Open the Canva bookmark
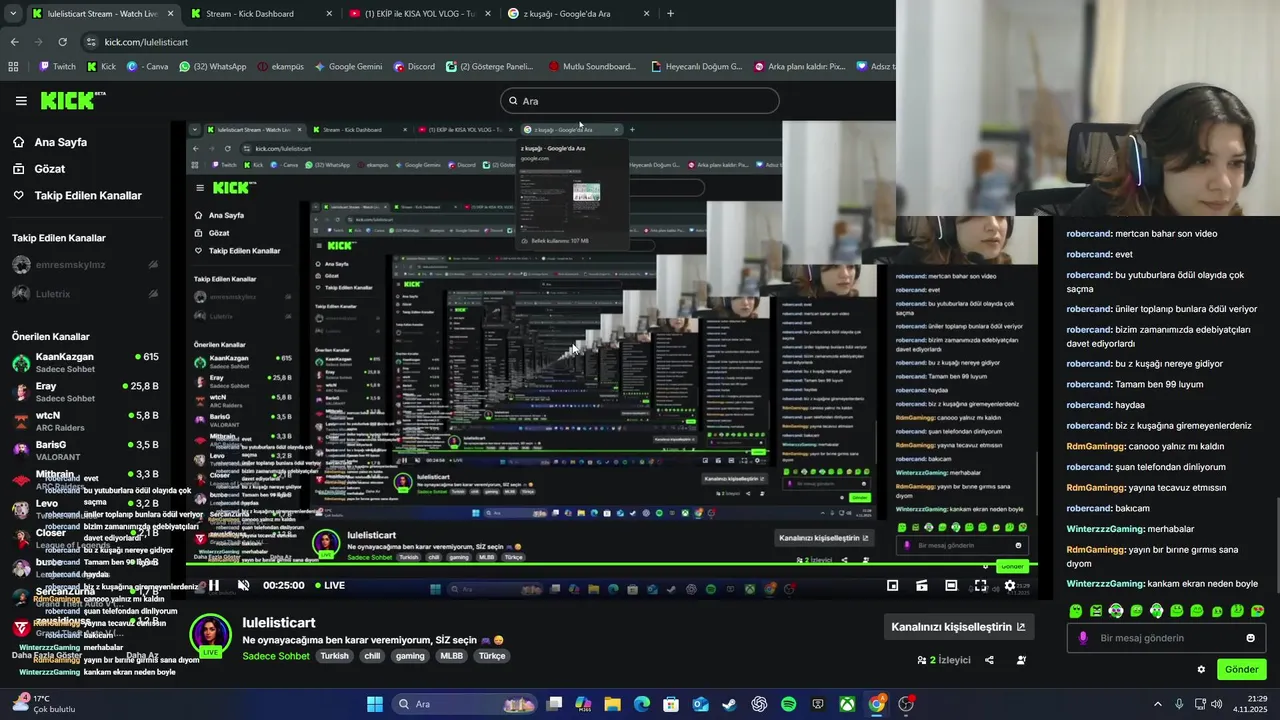Image resolution: width=1280 pixels, height=720 pixels. [150, 67]
